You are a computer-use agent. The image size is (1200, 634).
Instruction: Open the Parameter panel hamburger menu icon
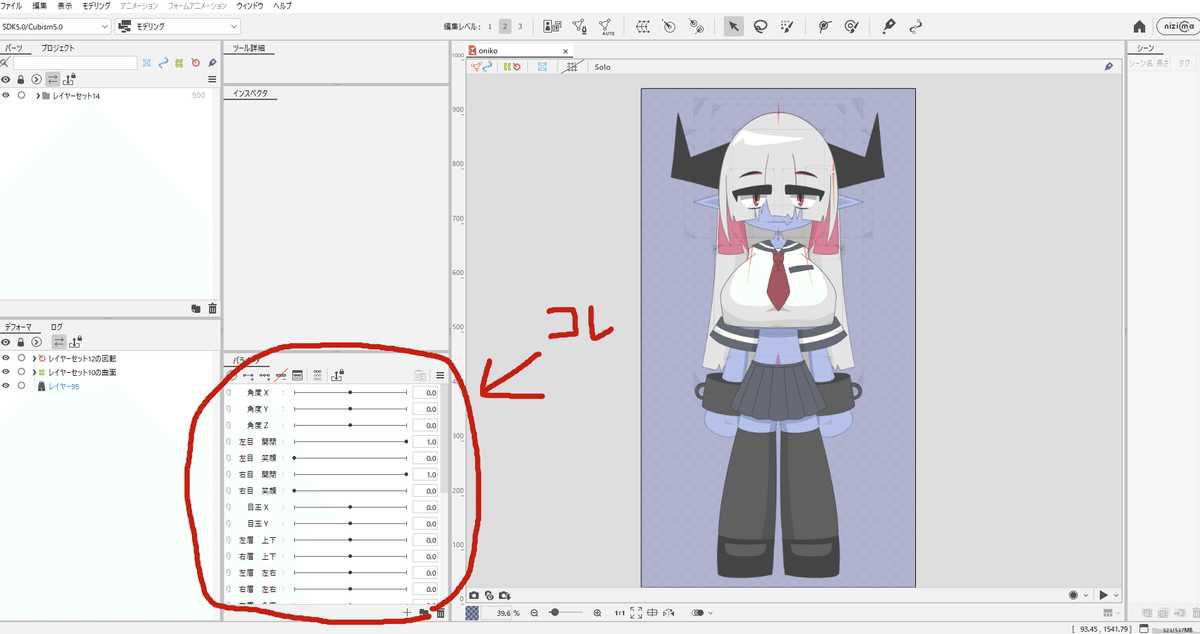[440, 374]
